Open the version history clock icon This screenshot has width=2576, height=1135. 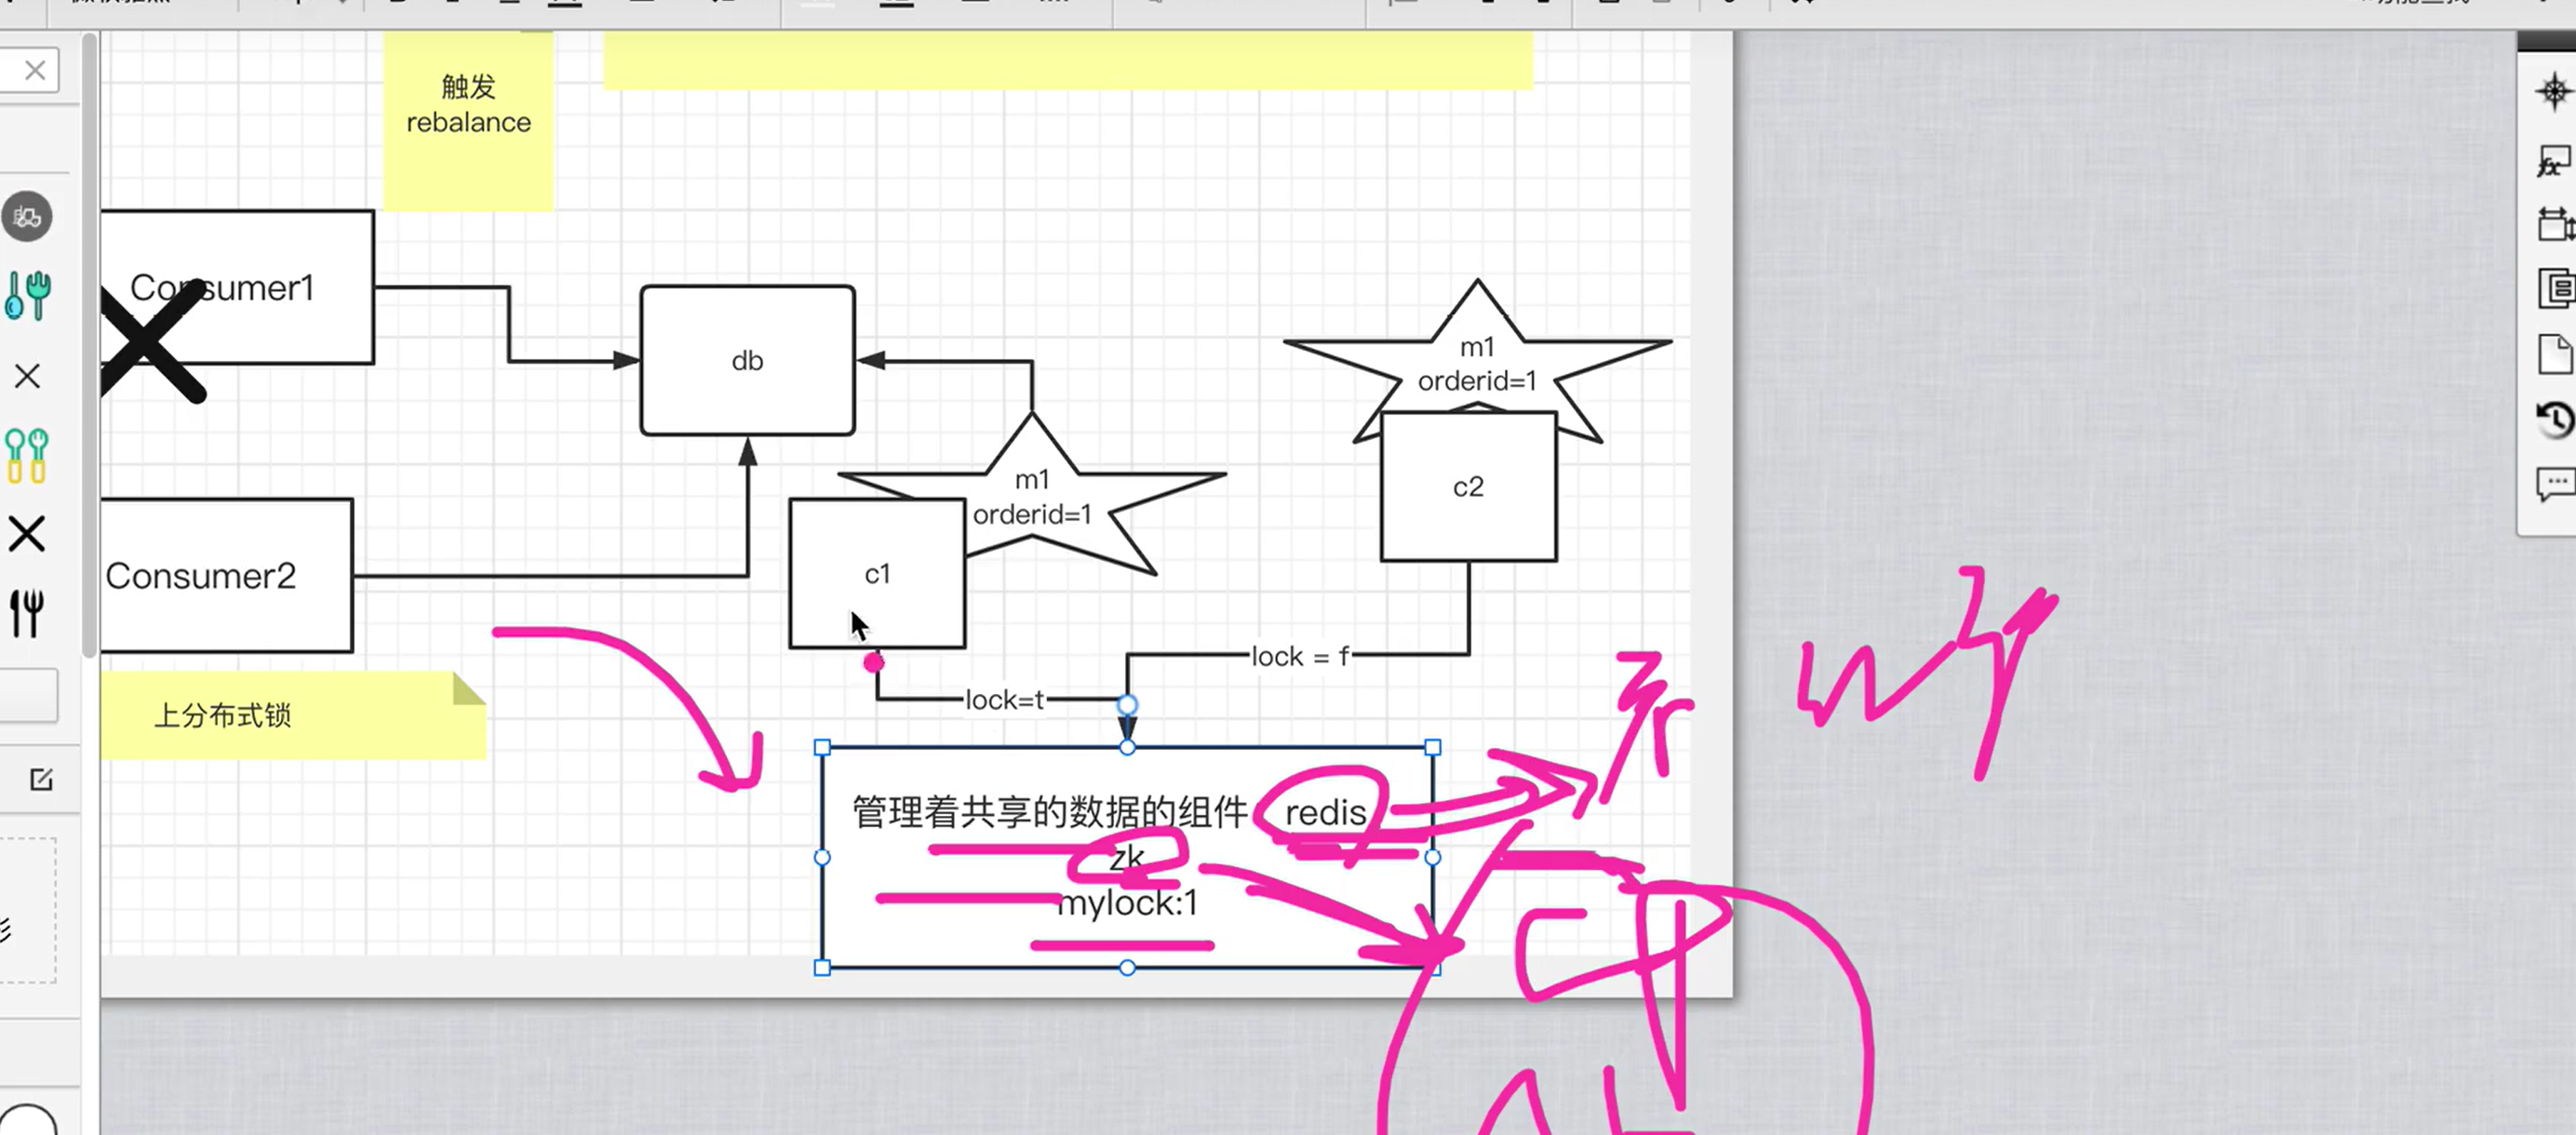[2555, 419]
